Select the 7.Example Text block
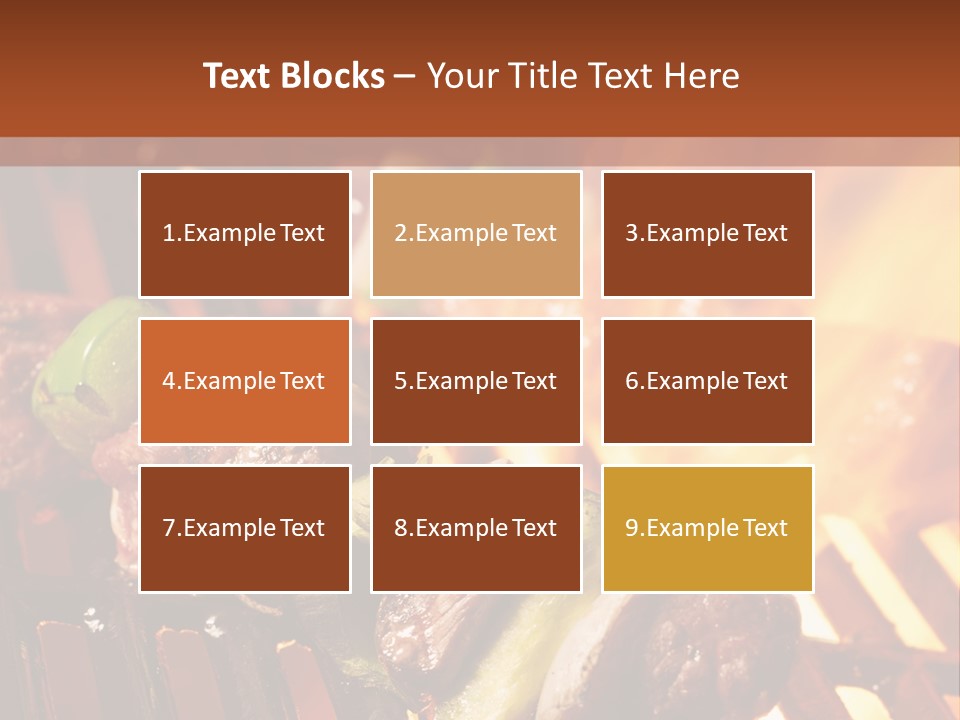The height and width of the screenshot is (720, 960). tap(244, 528)
